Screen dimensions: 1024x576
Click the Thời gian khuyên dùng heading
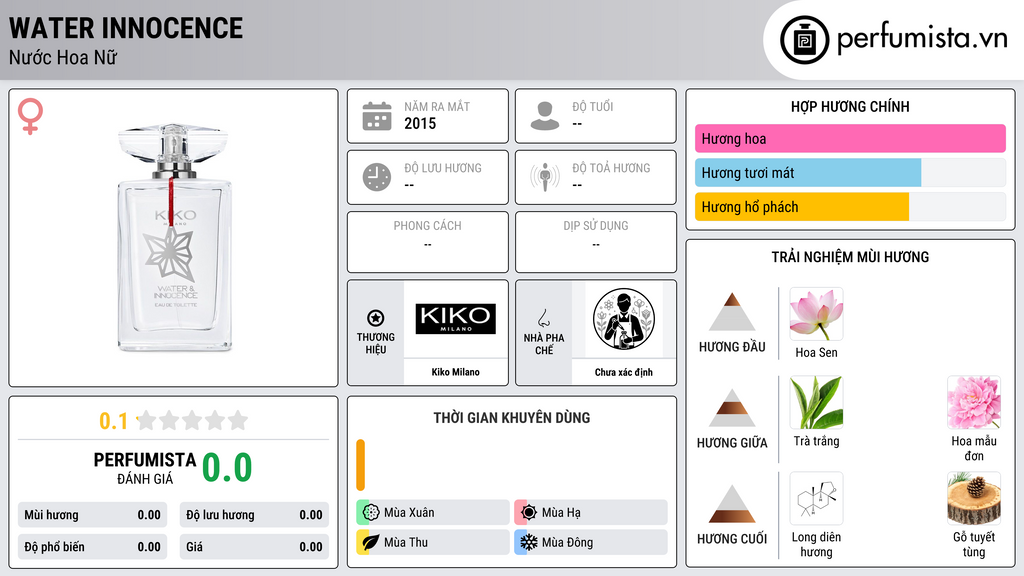coord(512,418)
